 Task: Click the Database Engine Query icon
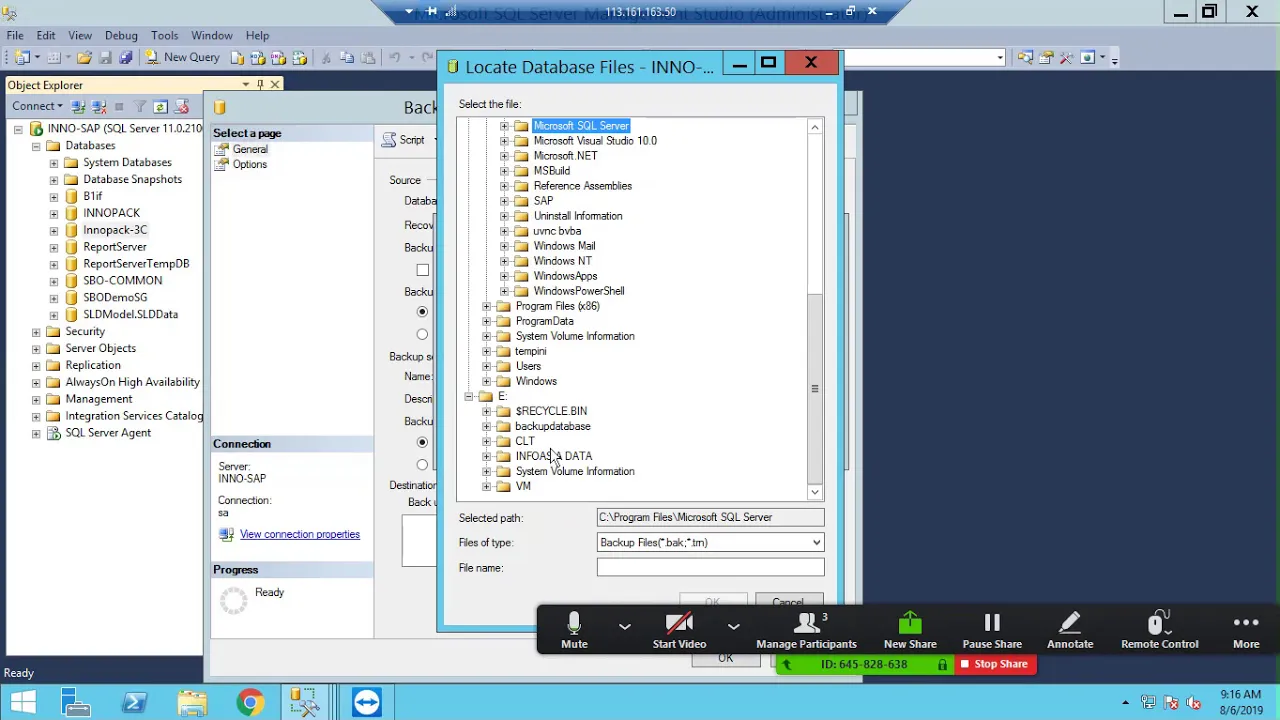(237, 58)
